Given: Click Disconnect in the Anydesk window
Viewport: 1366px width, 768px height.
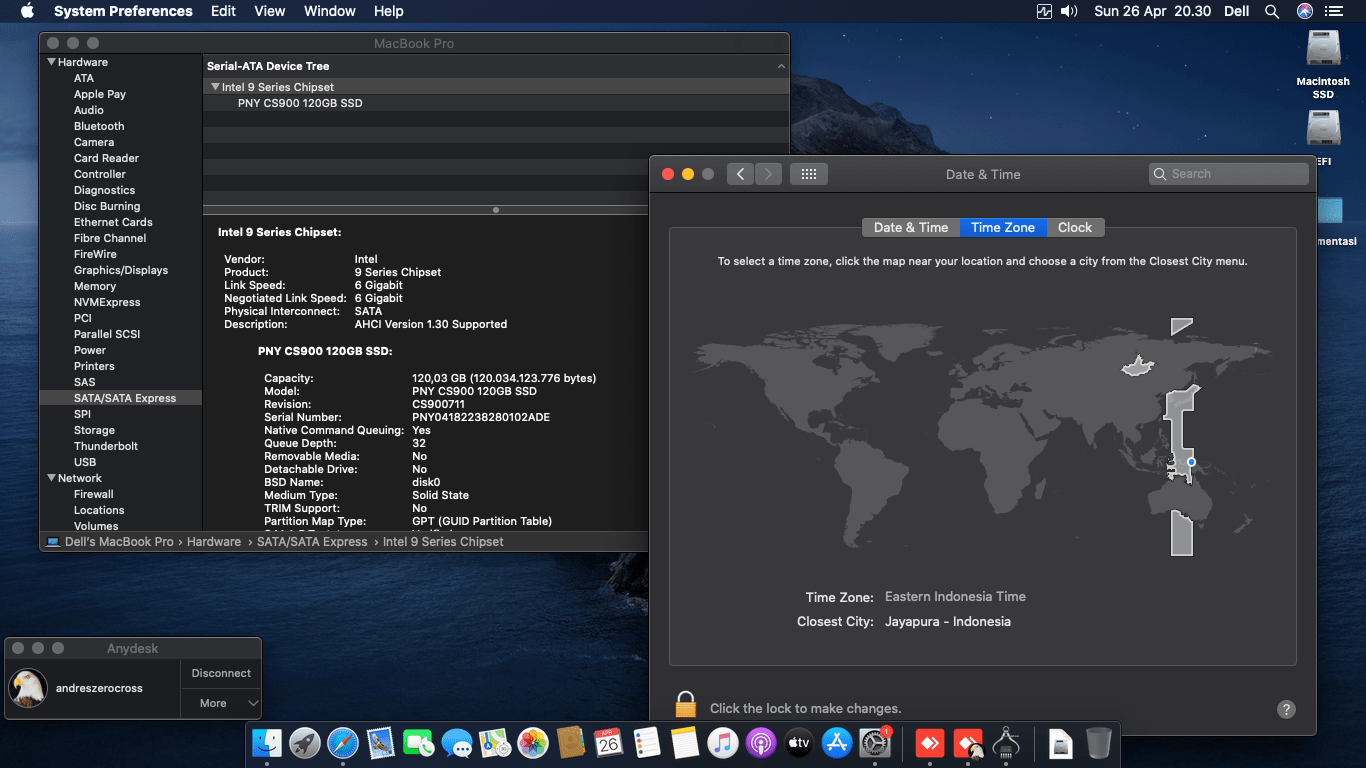Looking at the screenshot, I should click(221, 673).
